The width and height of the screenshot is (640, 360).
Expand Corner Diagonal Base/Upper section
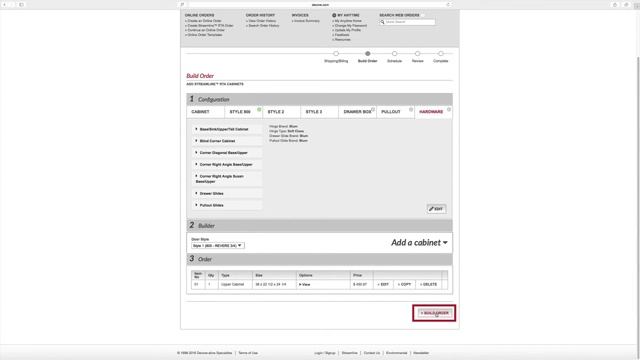(227, 153)
